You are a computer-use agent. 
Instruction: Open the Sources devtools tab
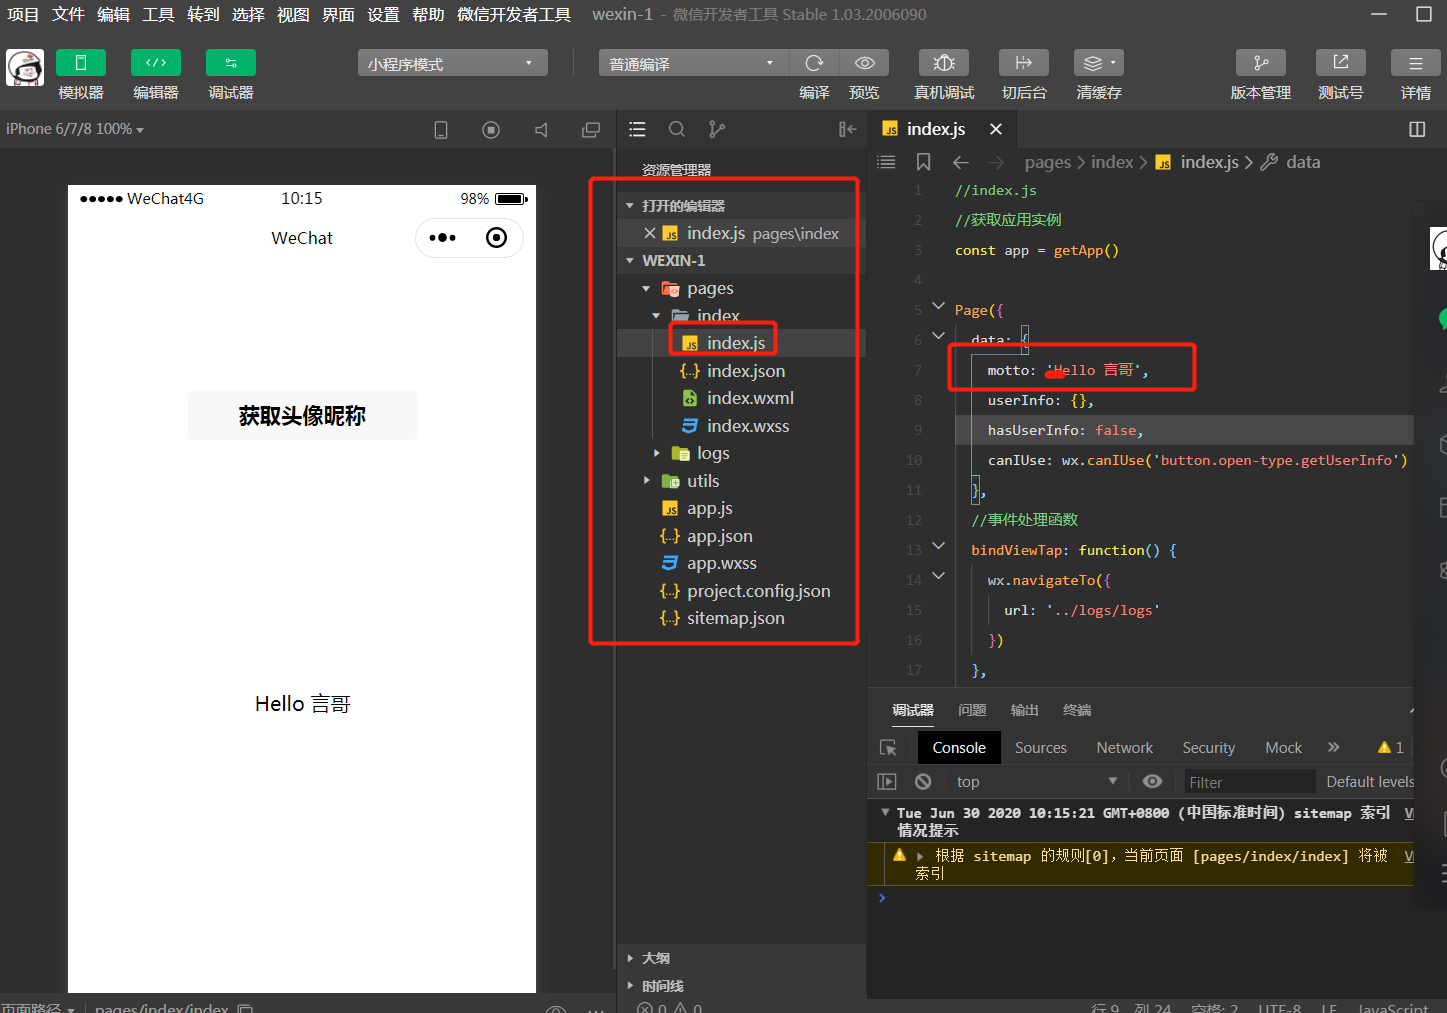1040,747
